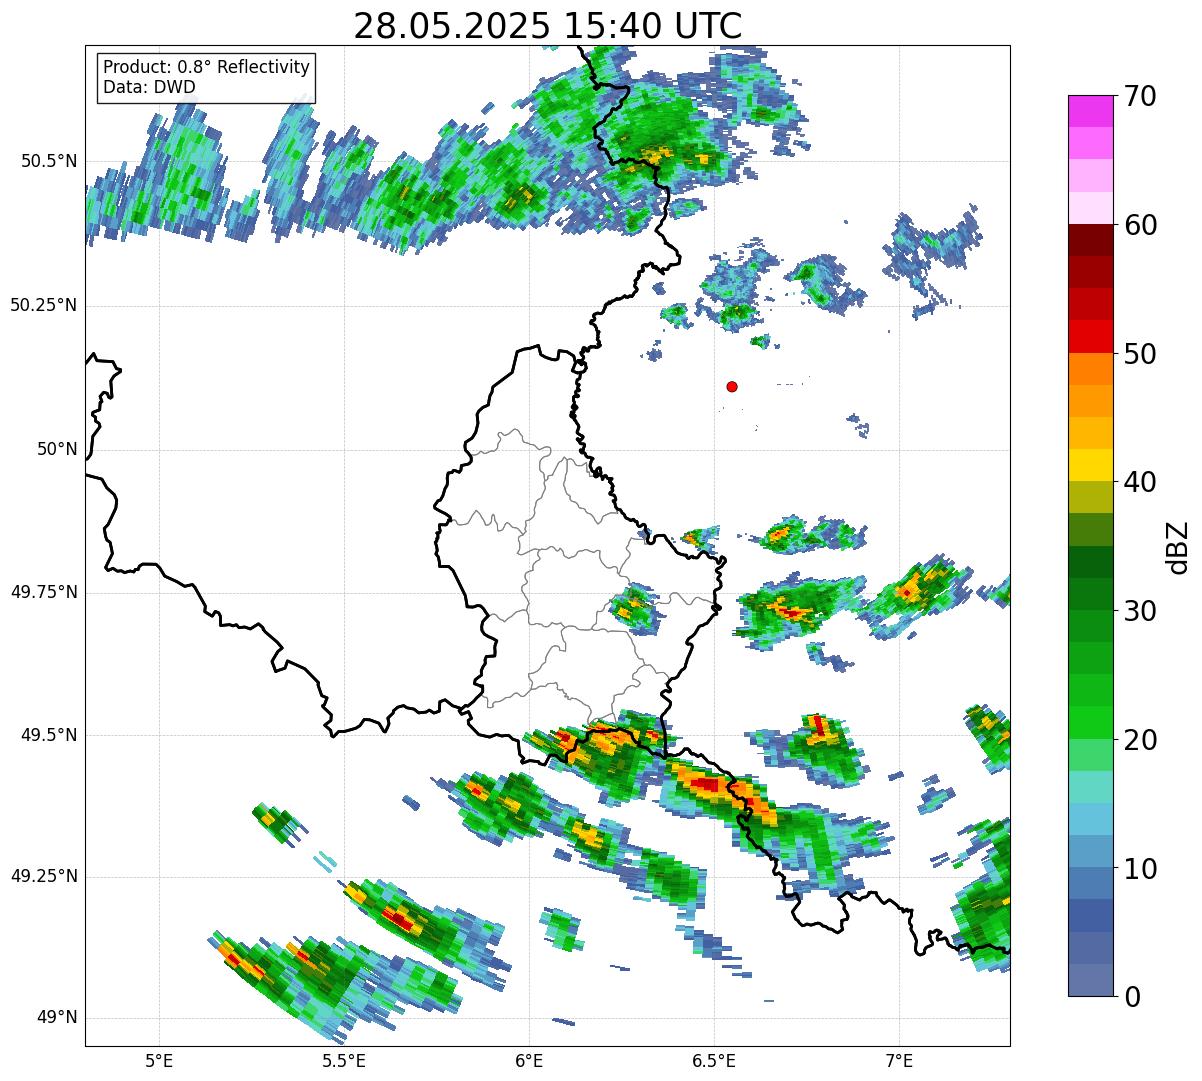Click the colorbar tick label 0
1202x1081 pixels.
coord(1131,997)
